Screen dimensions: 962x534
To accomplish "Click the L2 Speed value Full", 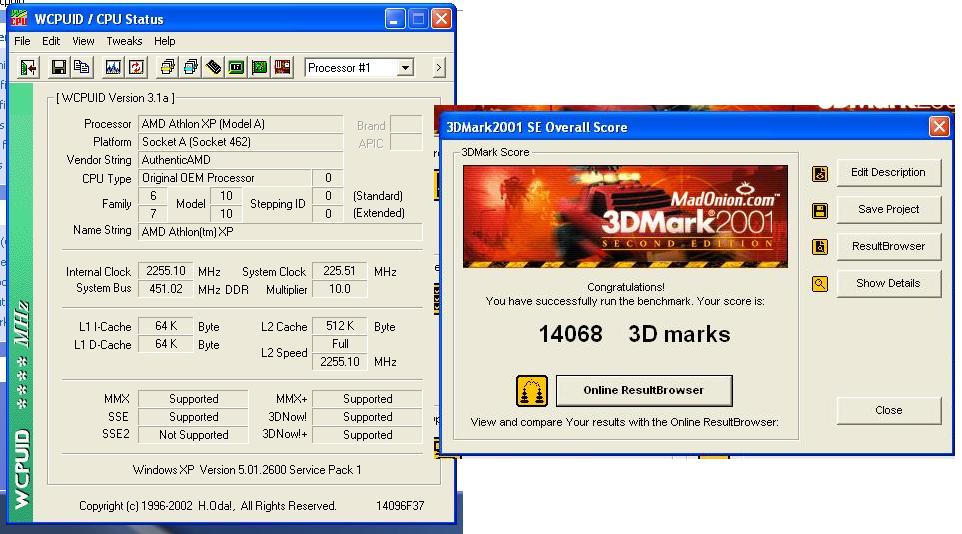I will pos(339,344).
